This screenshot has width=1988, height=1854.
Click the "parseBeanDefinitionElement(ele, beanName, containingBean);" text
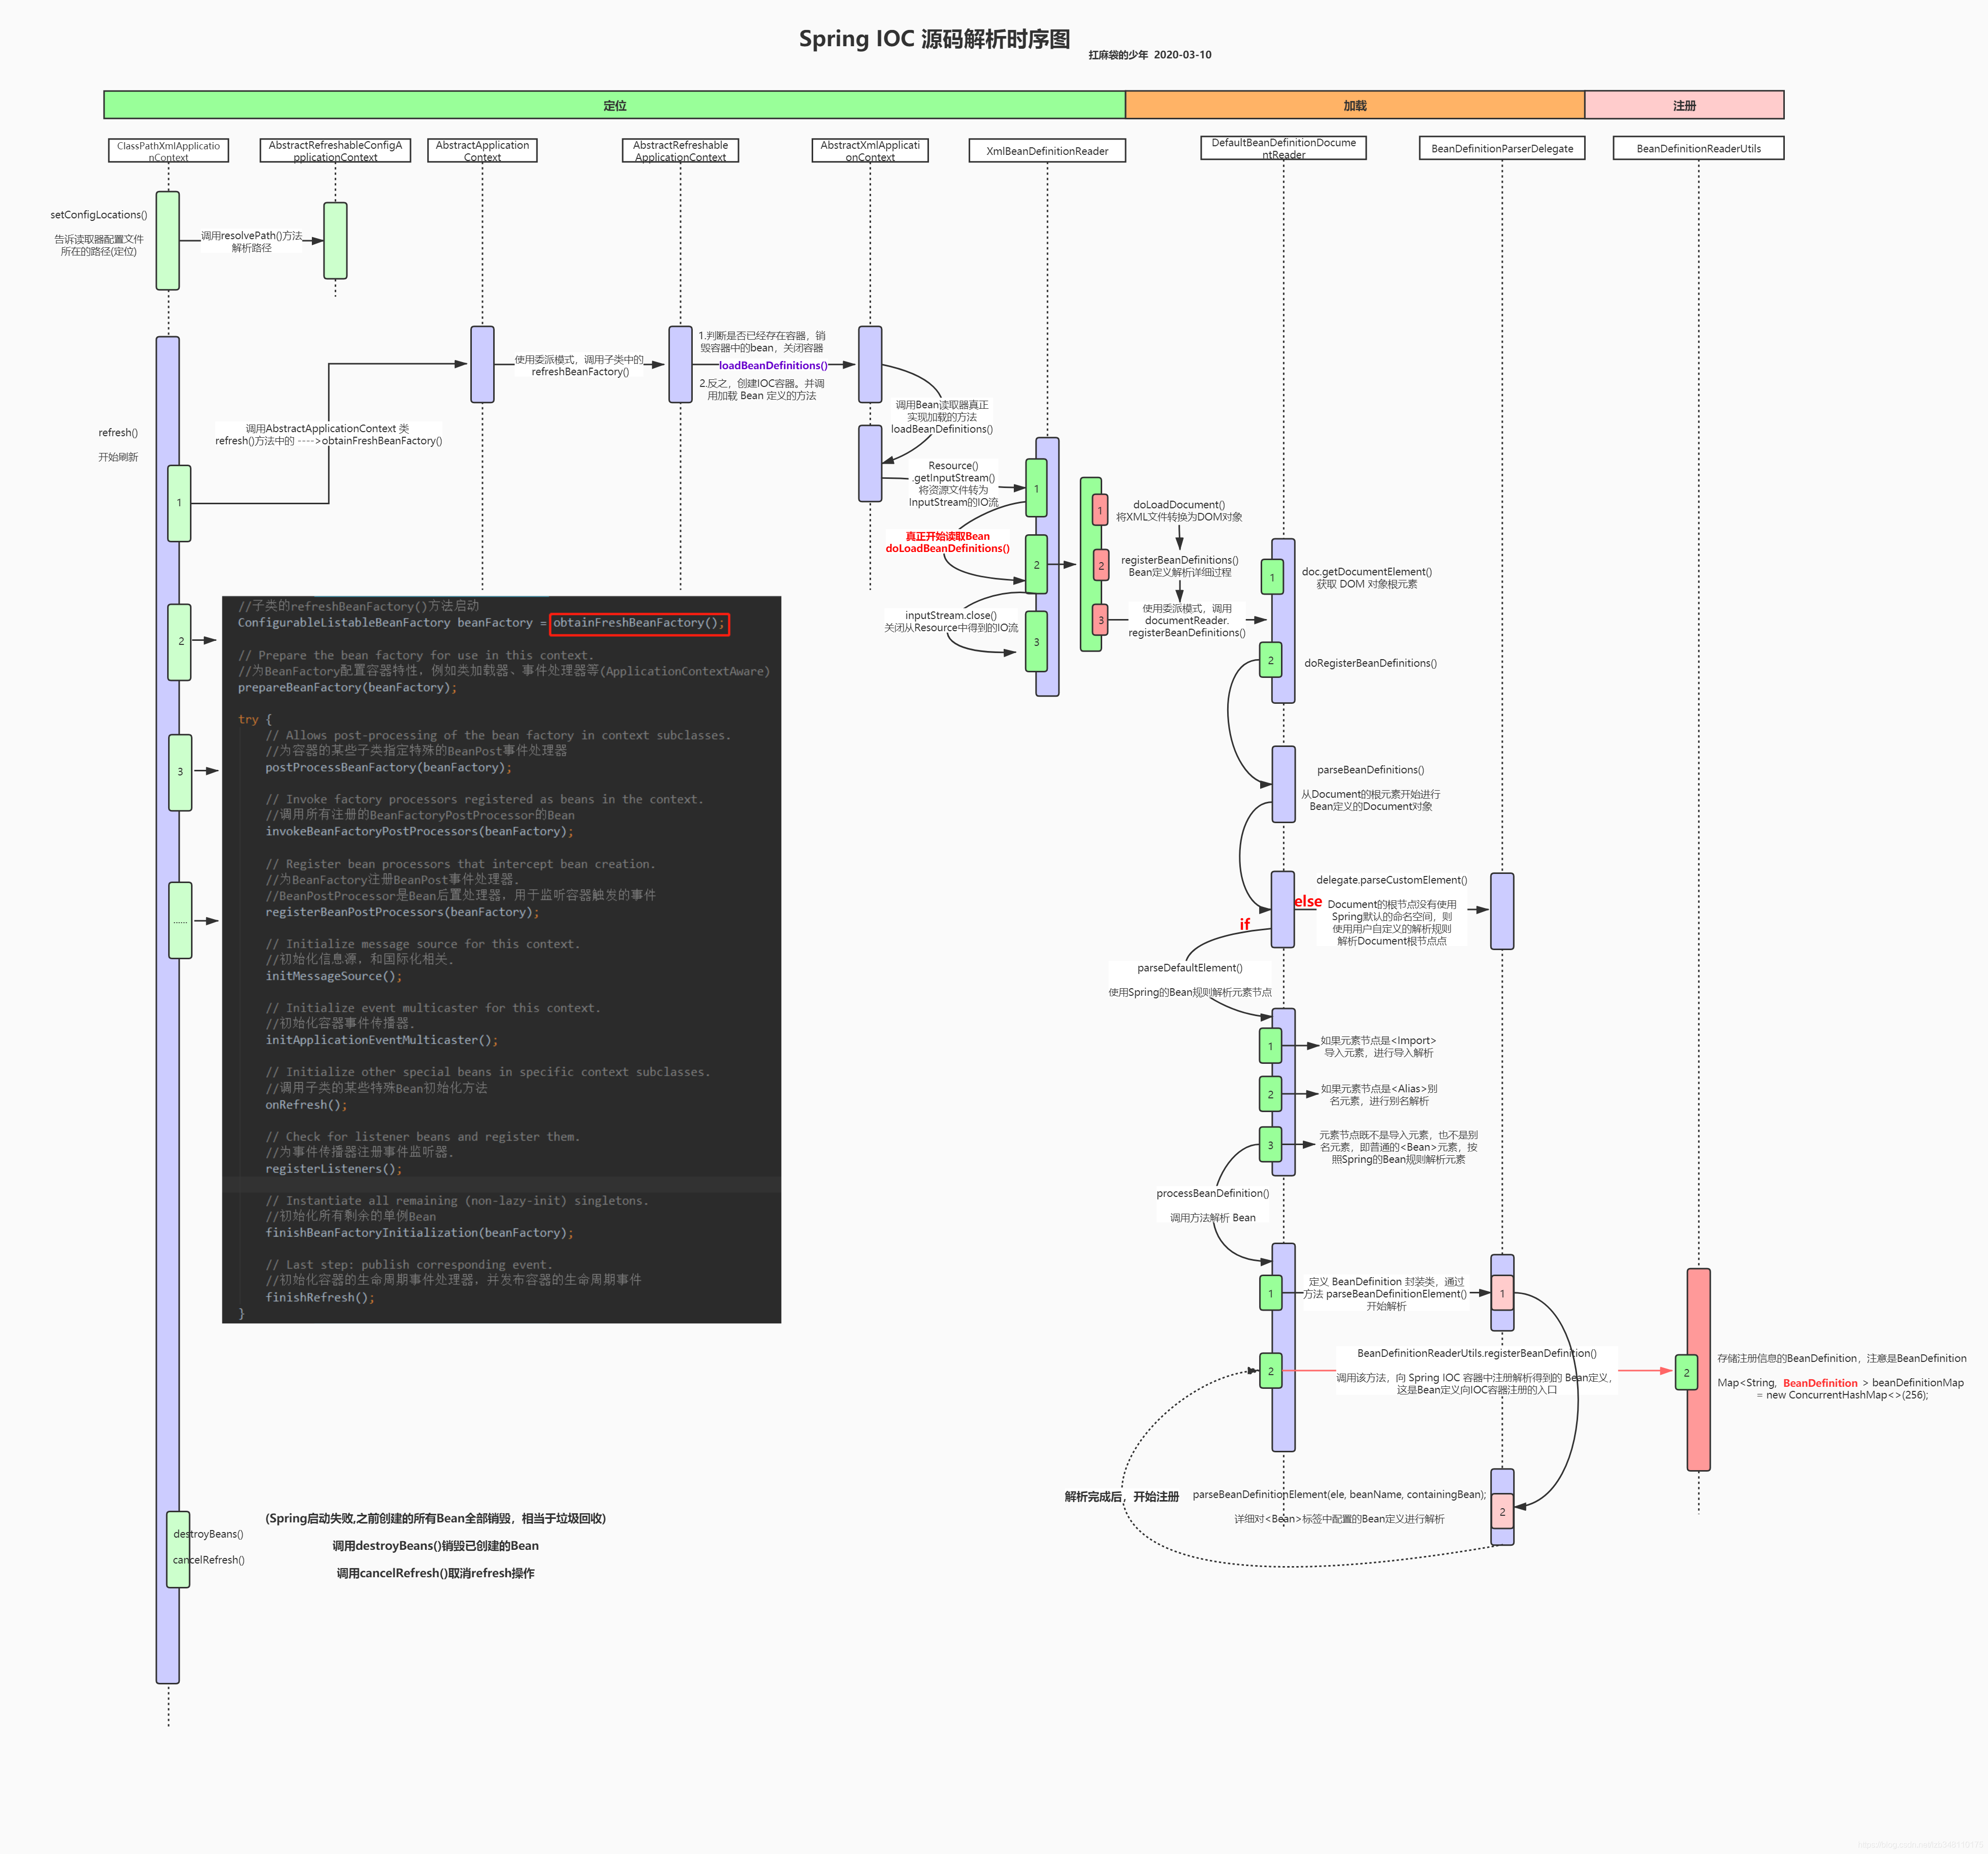[x=1339, y=1495]
